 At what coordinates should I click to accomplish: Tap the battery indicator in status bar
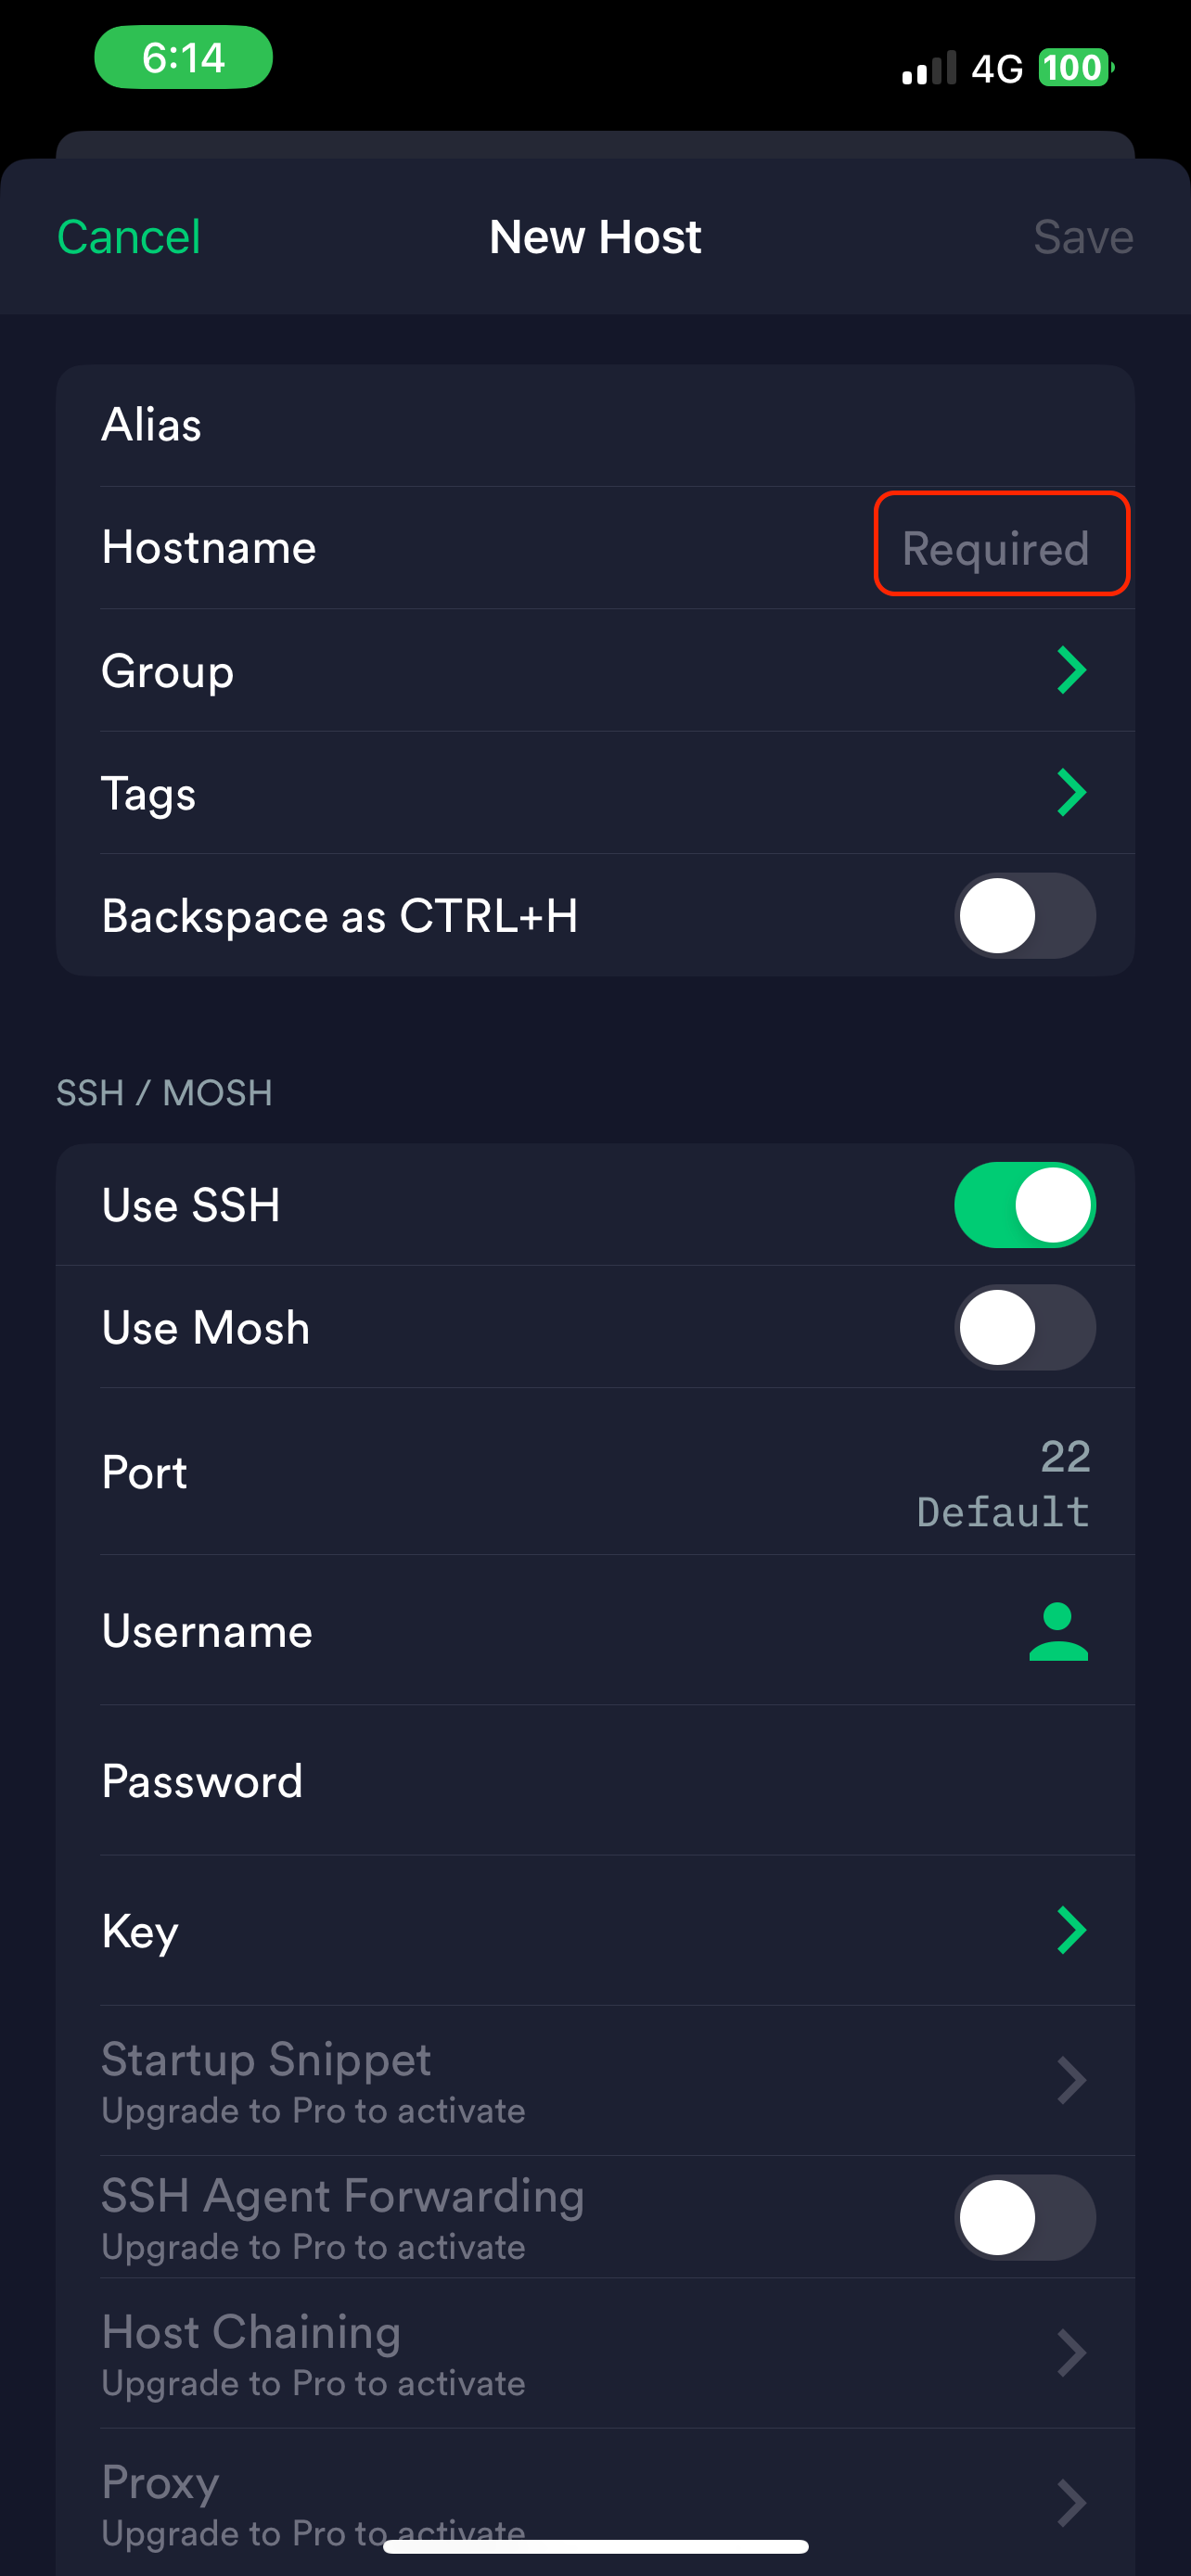coord(1075,68)
